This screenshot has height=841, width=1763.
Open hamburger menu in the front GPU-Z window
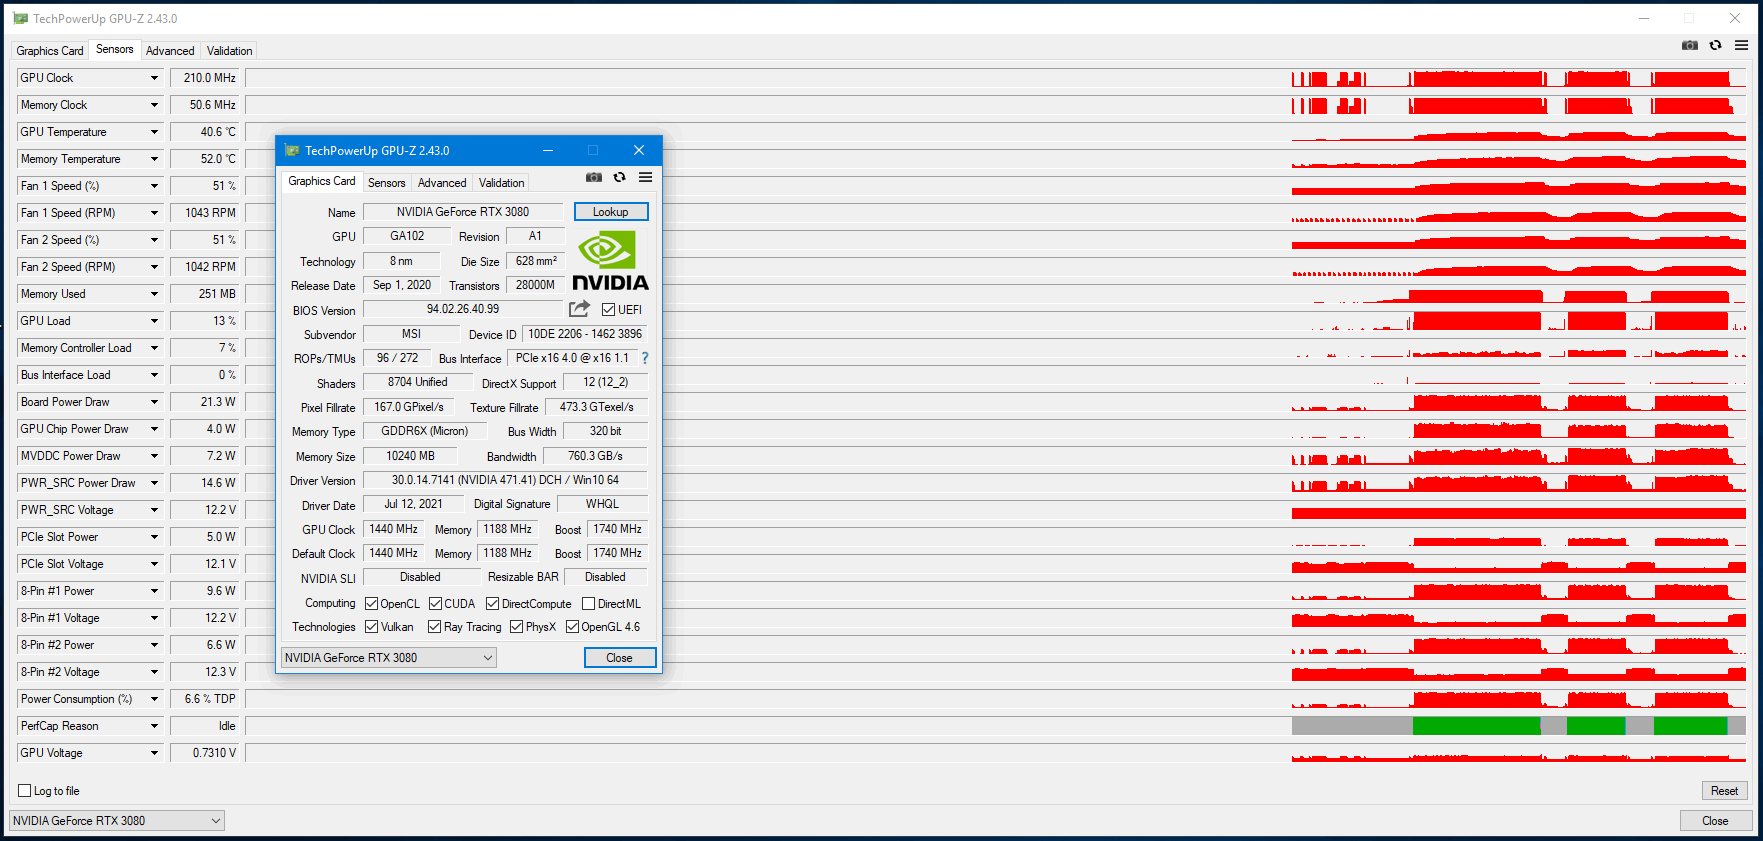coord(646,177)
